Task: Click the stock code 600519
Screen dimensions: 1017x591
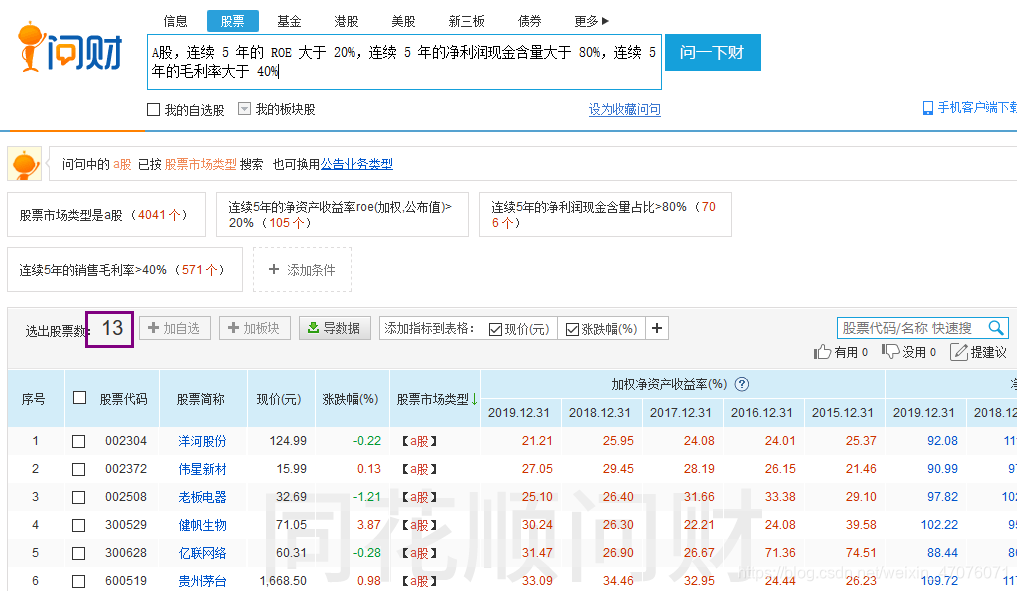Action: (126, 581)
